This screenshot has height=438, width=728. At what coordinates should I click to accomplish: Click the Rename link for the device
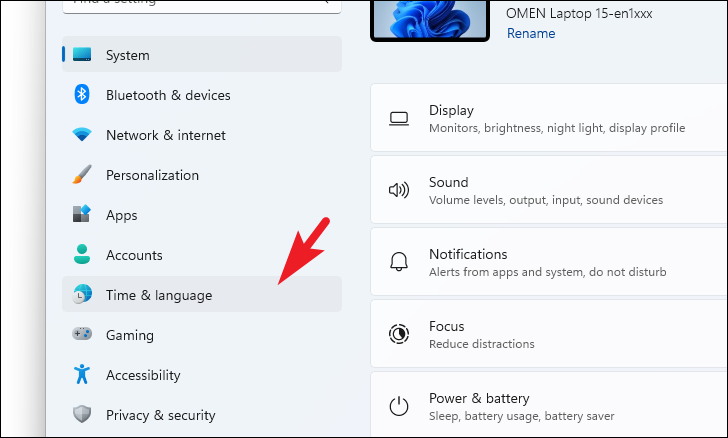click(531, 33)
